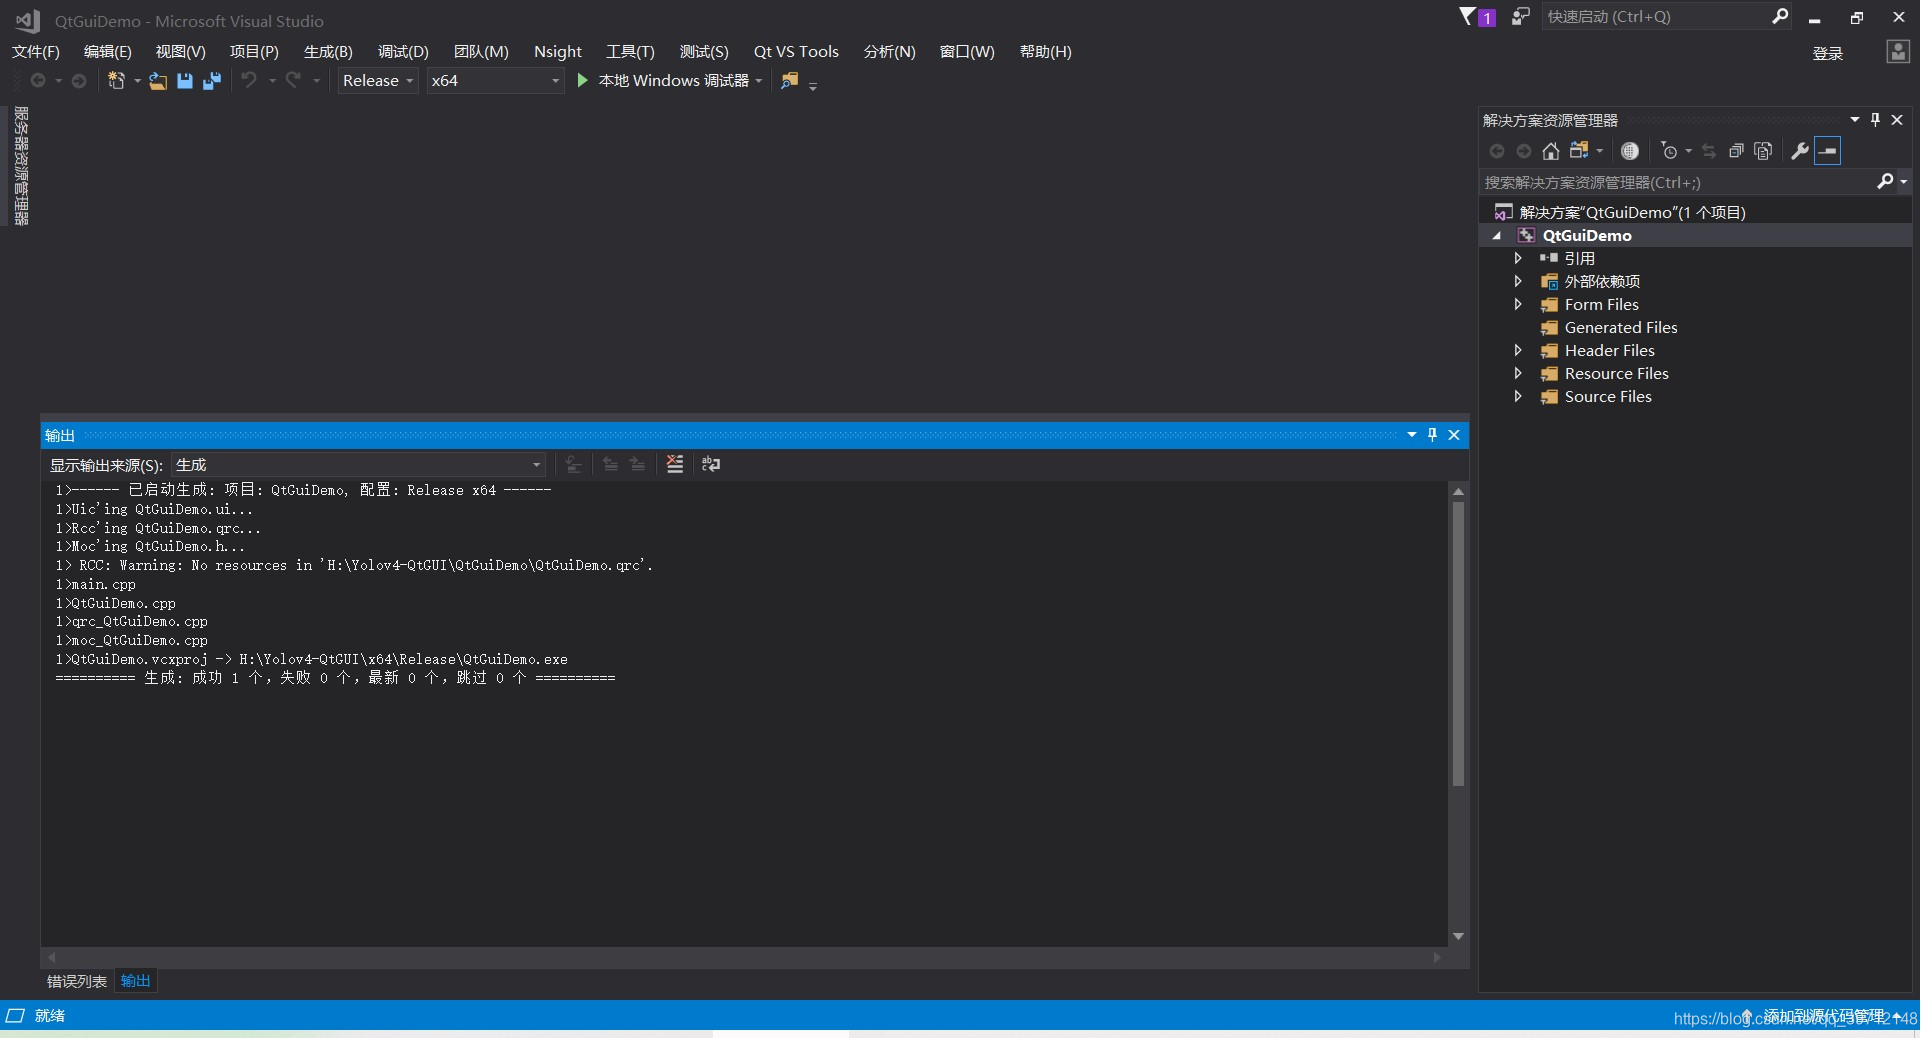Click the New Project toolbar icon
The image size is (1928, 1038).
point(118,81)
